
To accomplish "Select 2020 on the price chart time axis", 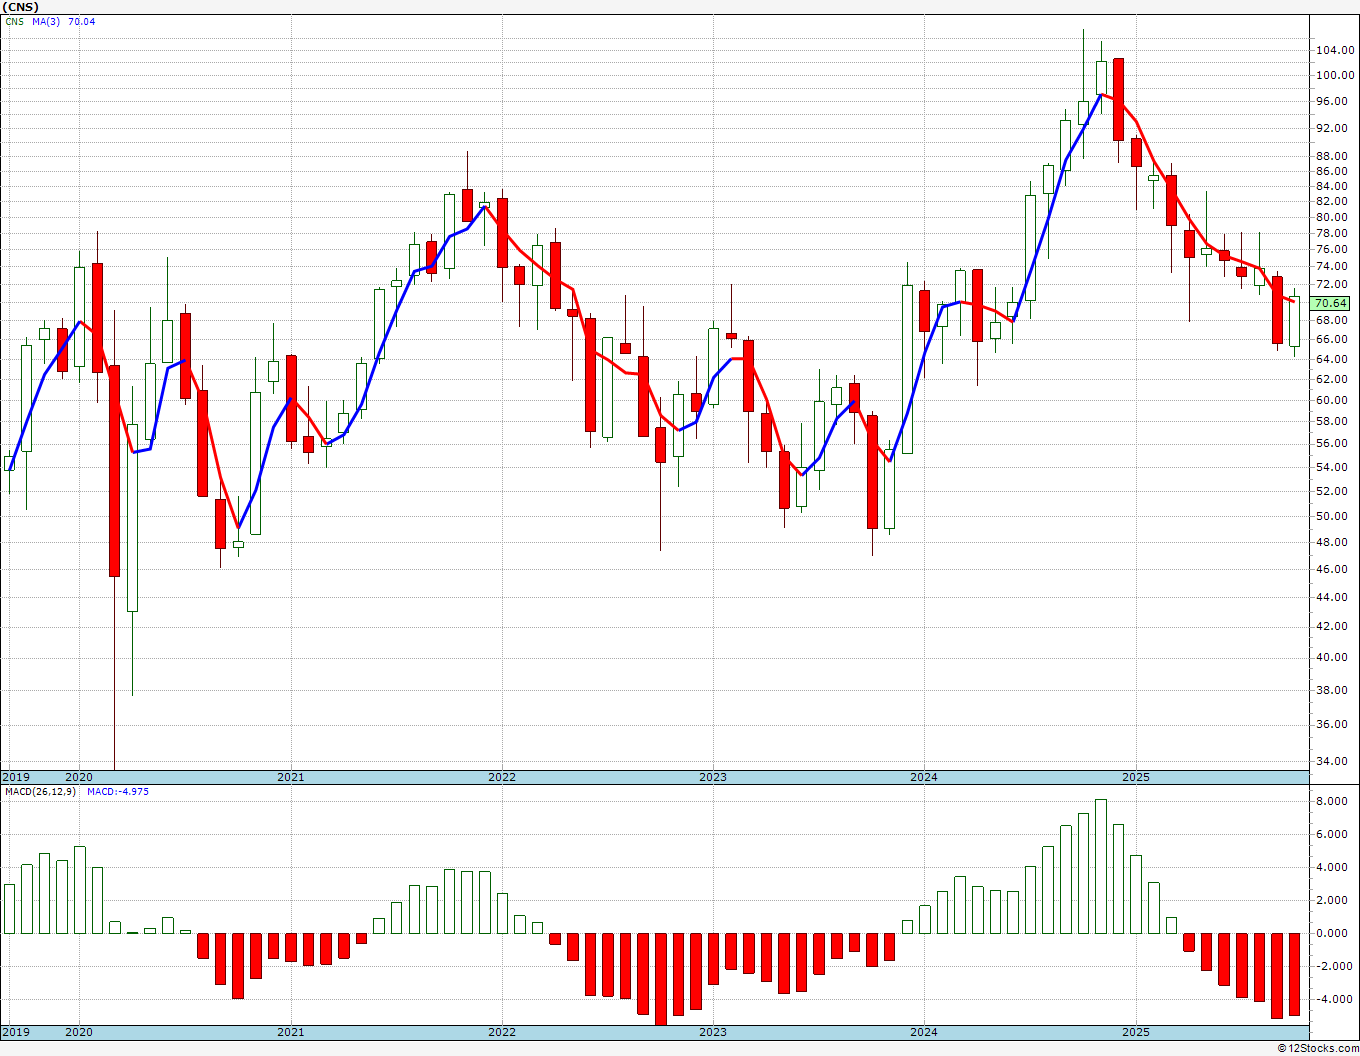I will click(79, 777).
